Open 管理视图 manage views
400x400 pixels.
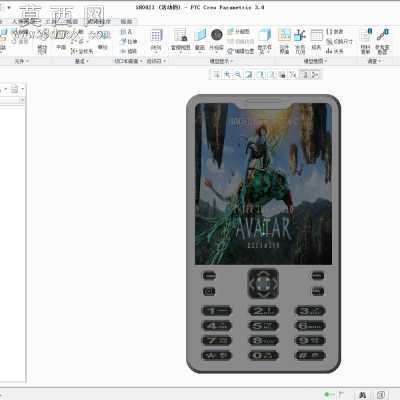tap(180, 40)
